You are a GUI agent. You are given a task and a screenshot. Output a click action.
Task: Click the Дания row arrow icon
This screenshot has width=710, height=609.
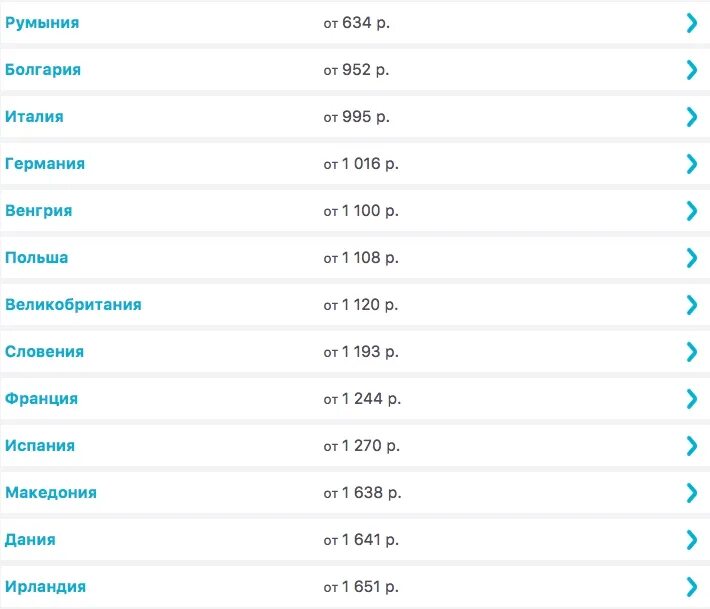click(691, 540)
